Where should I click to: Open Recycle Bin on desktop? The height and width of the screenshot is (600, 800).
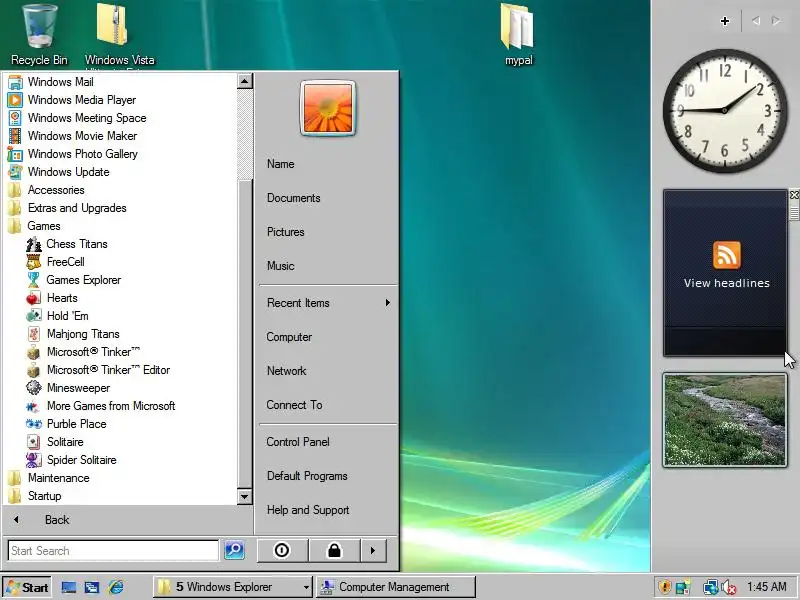point(39,35)
